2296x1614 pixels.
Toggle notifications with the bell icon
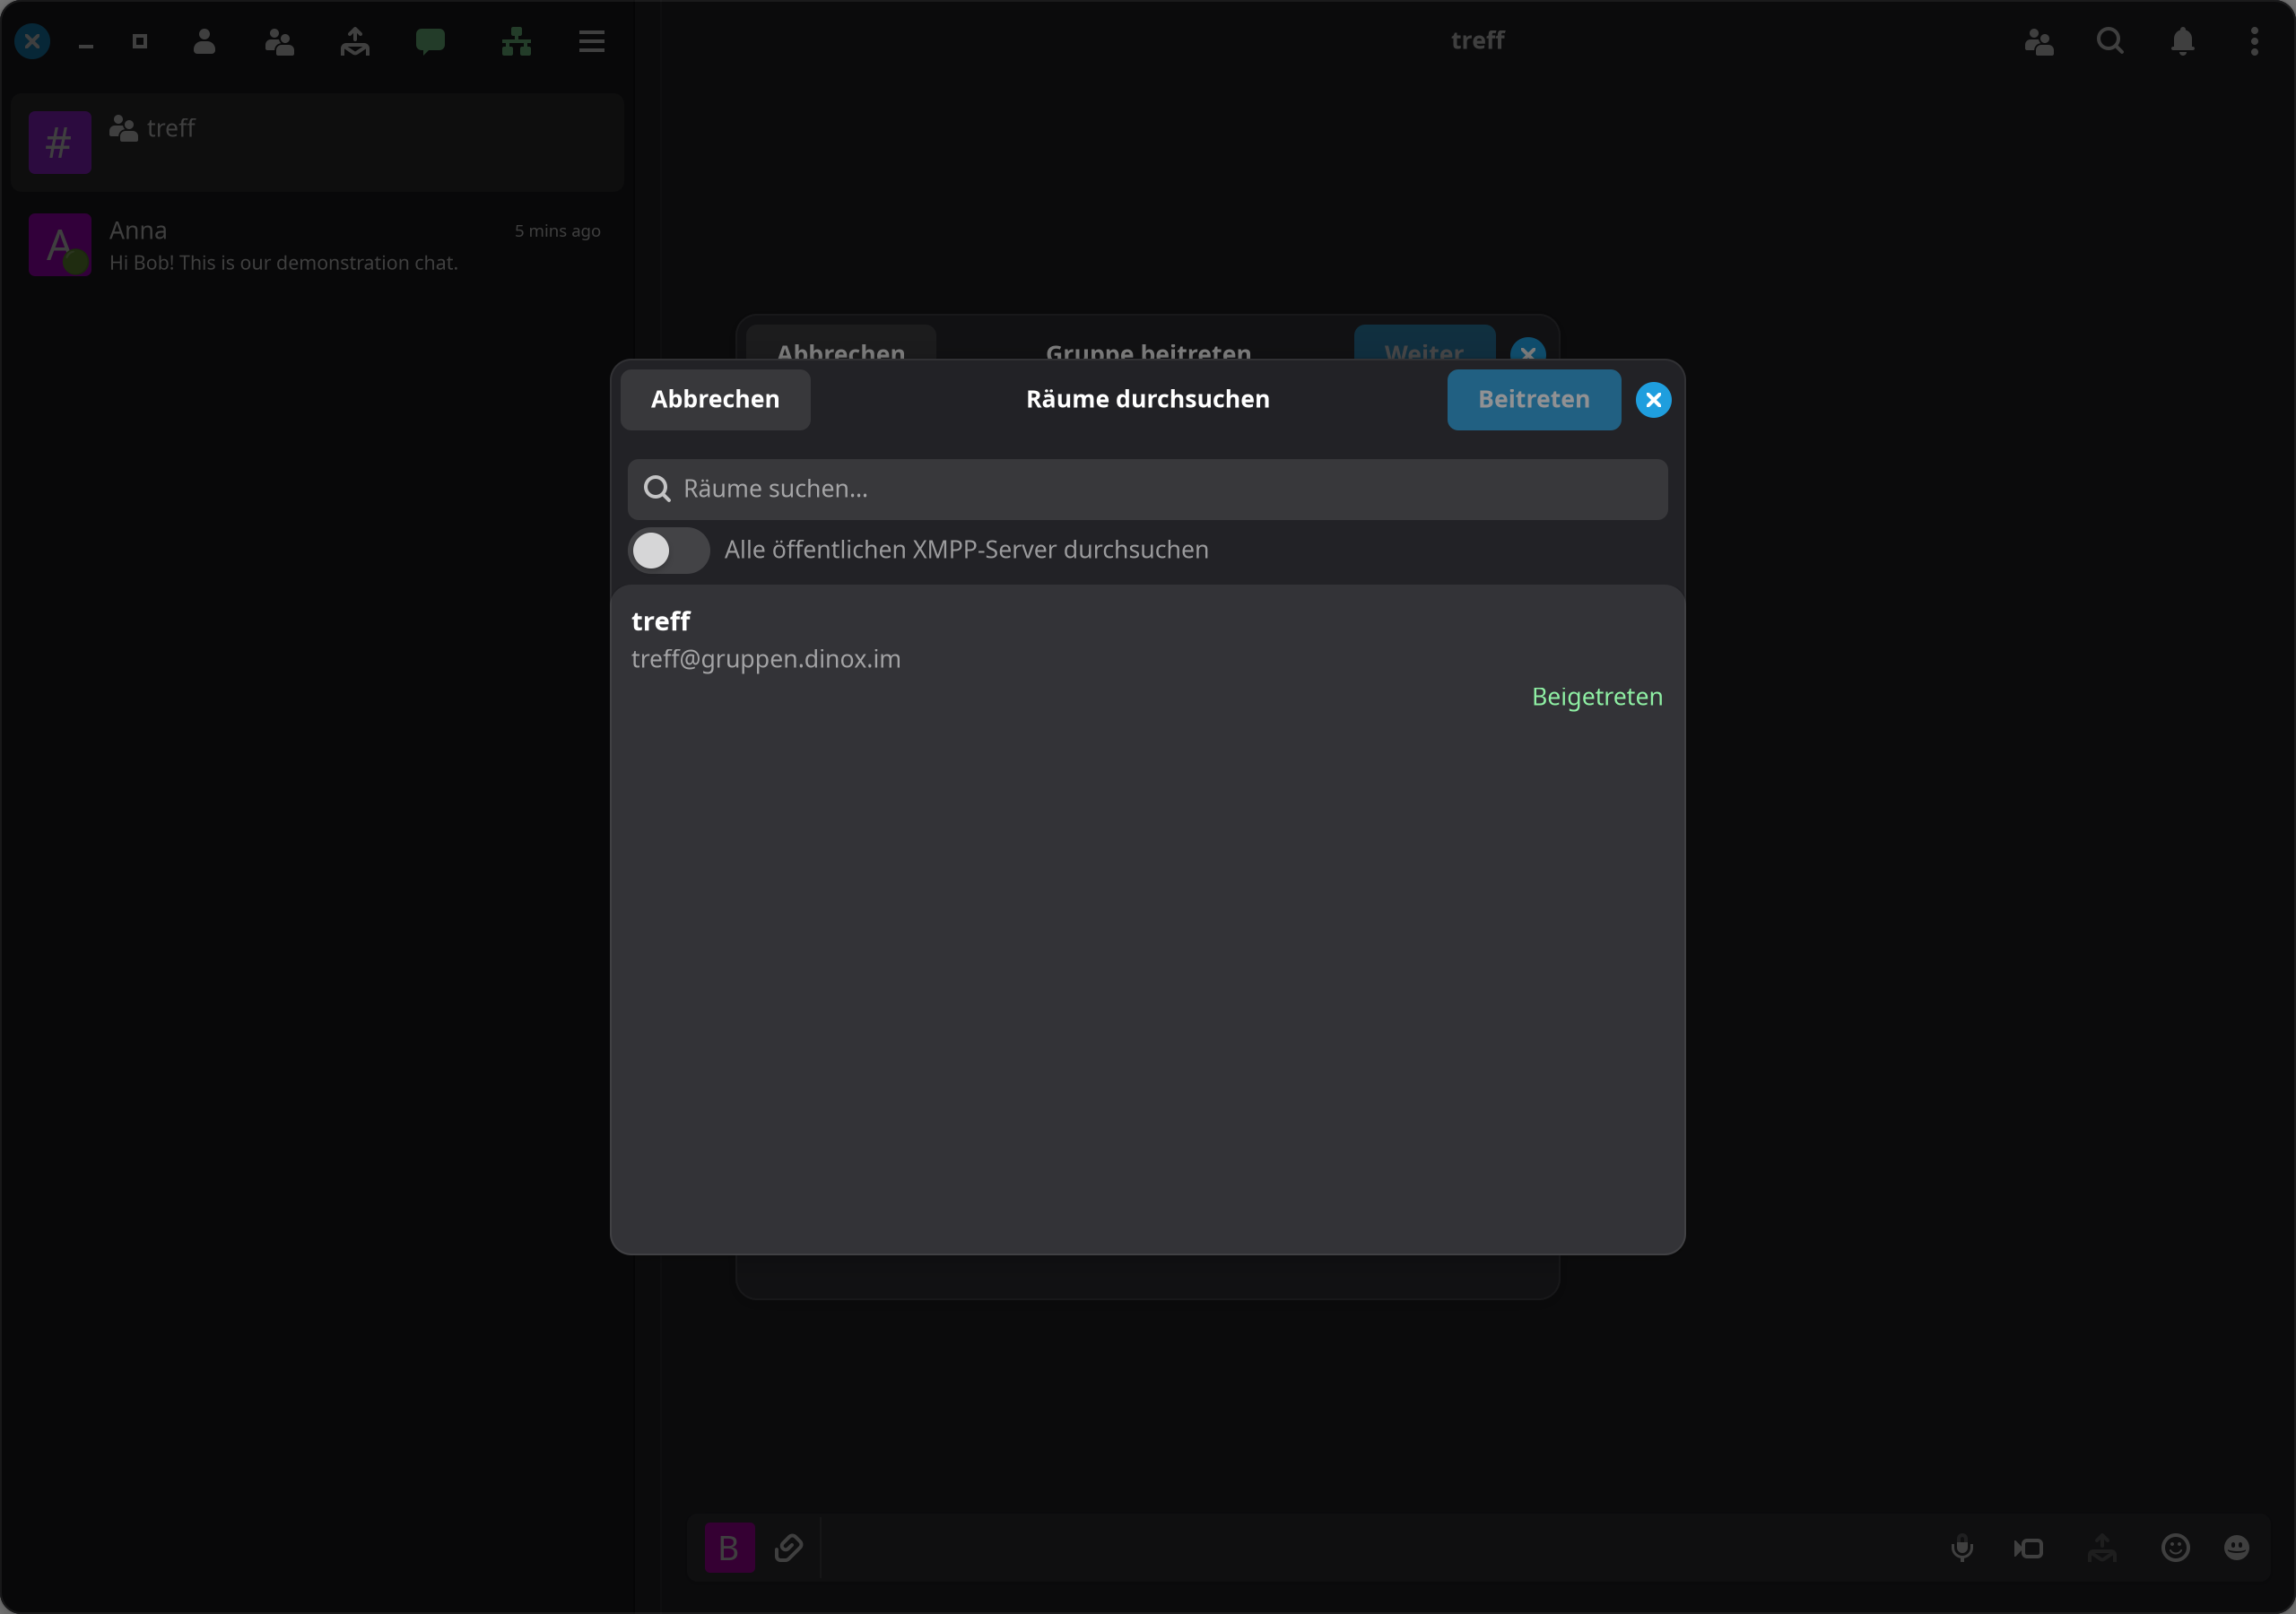pyautogui.click(x=2183, y=41)
